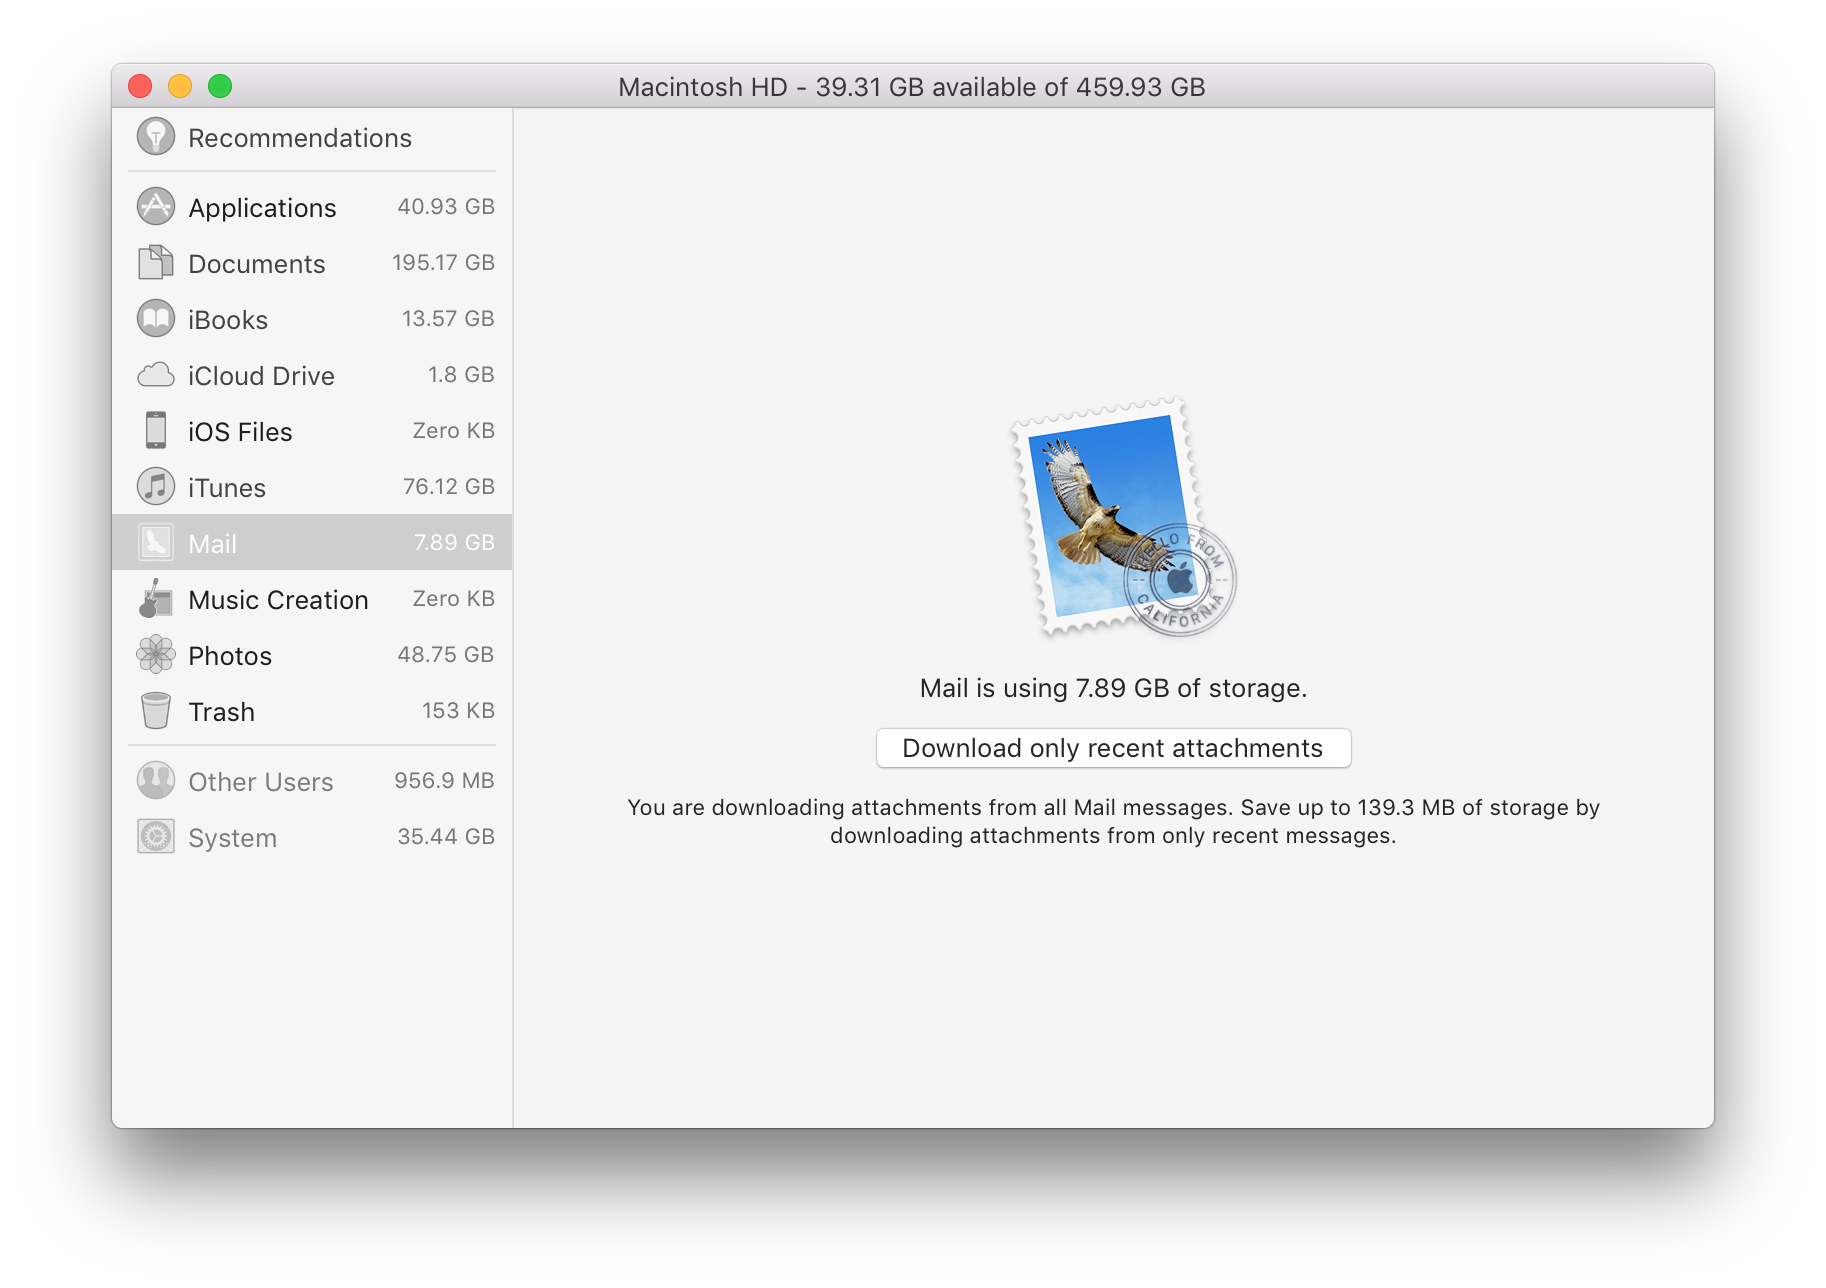Click the Zero KB iOS Files size
The width and height of the screenshot is (1826, 1288).
click(x=454, y=430)
